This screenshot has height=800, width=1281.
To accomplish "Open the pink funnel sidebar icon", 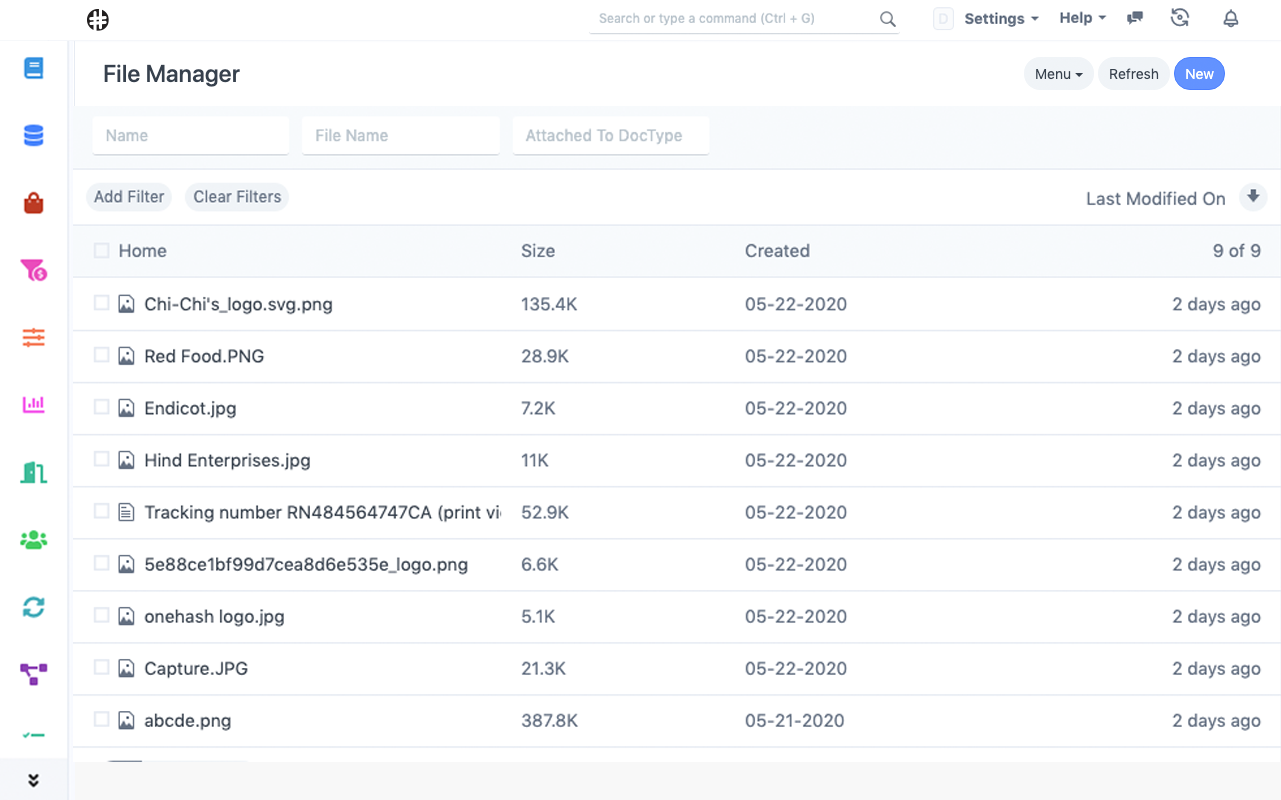I will pyautogui.click(x=34, y=270).
